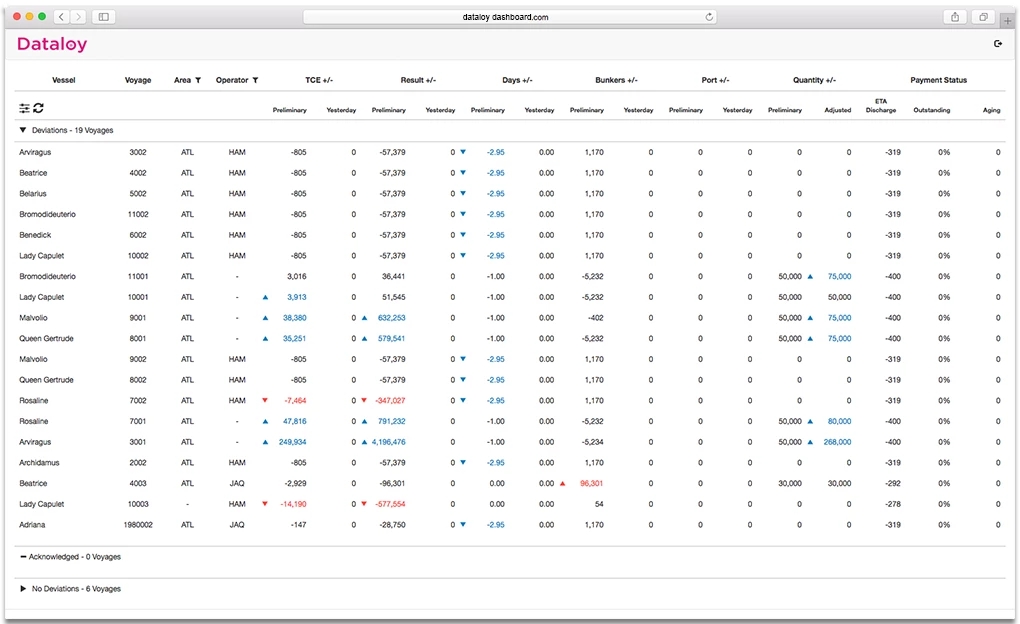Show the Safari sidebar
The width and height of the screenshot is (1020, 624).
(x=104, y=17)
